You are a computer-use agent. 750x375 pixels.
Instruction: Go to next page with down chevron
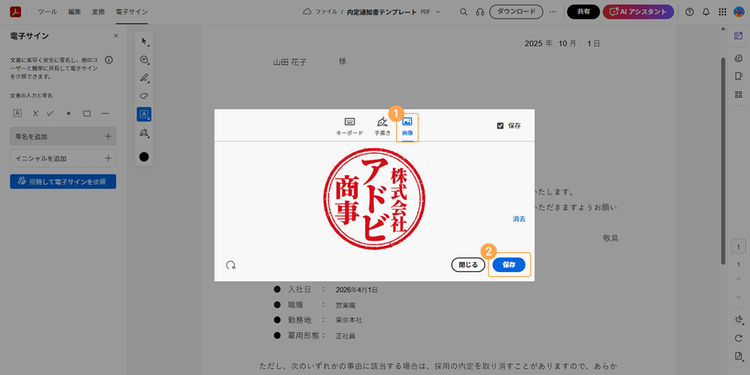pyautogui.click(x=738, y=297)
